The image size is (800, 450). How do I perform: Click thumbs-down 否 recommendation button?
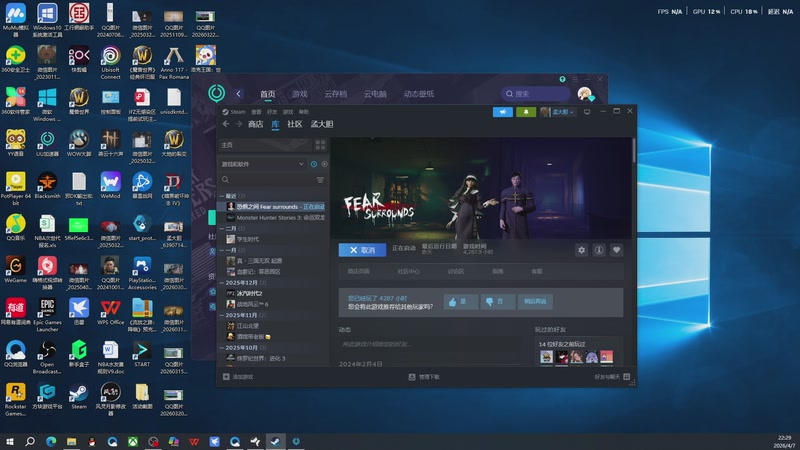tap(497, 302)
